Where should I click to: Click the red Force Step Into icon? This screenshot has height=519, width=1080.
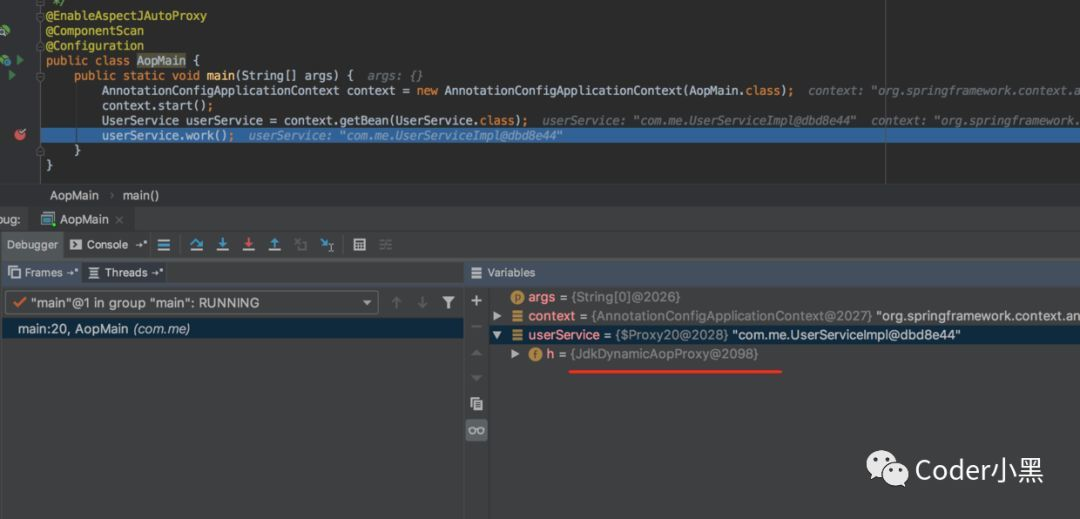pyautogui.click(x=248, y=245)
